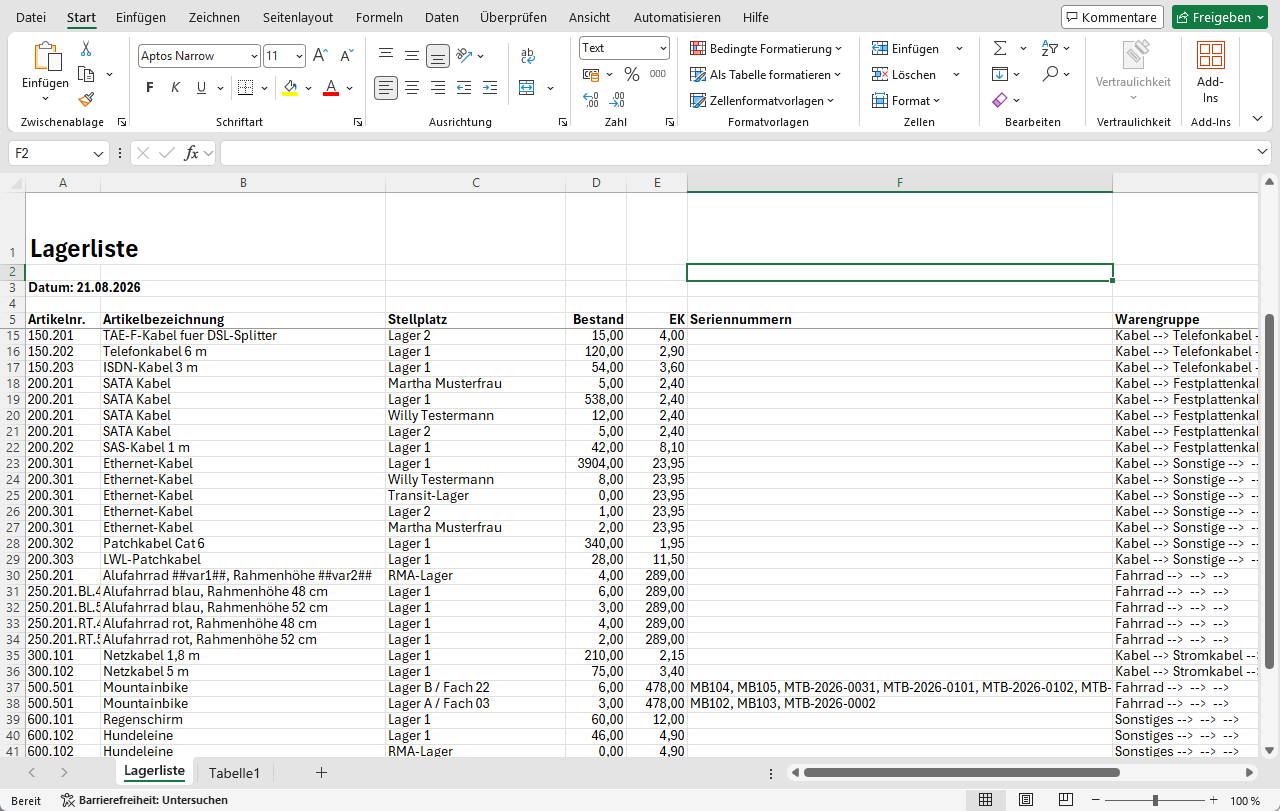Image resolution: width=1280 pixels, height=811 pixels.
Task: Click the vertical scrollbar thumb
Action: 1269,492
